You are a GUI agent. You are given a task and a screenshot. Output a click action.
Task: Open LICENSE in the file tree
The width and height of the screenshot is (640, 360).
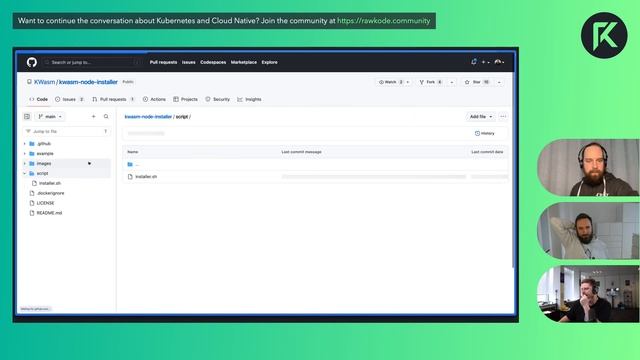click(45, 203)
